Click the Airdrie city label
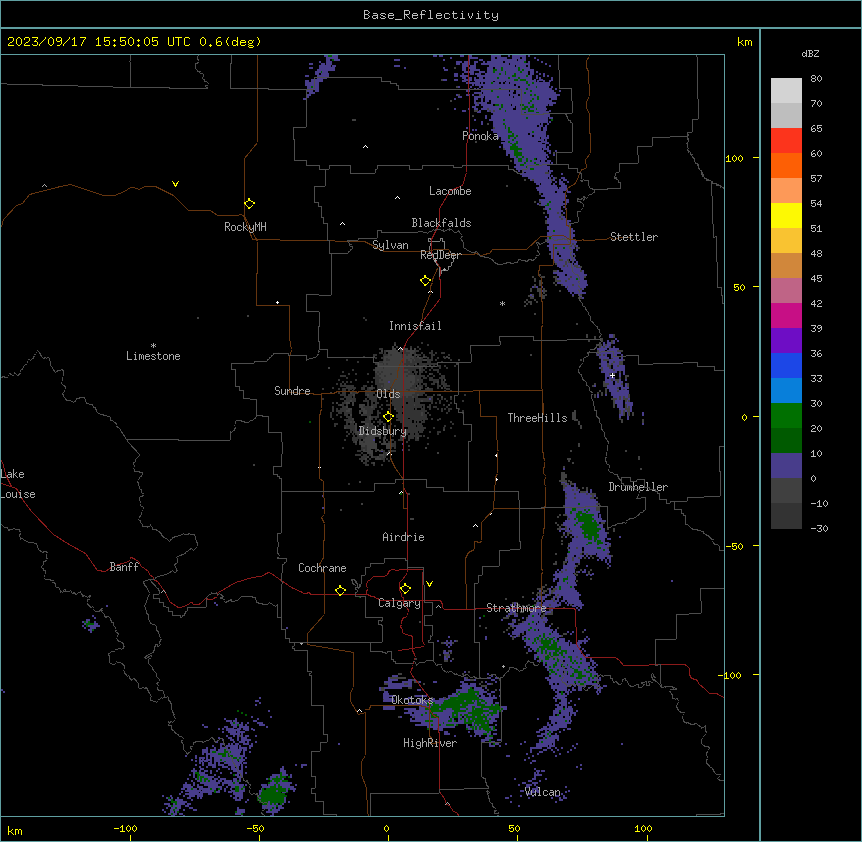 tap(404, 537)
